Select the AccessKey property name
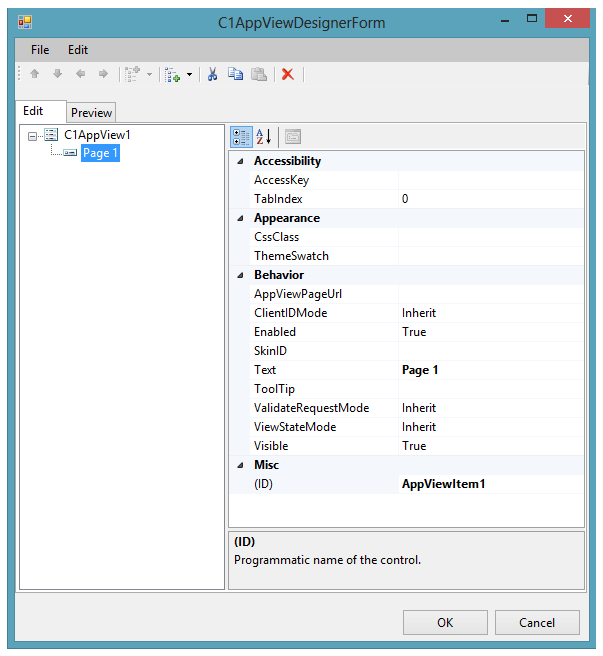 [282, 180]
